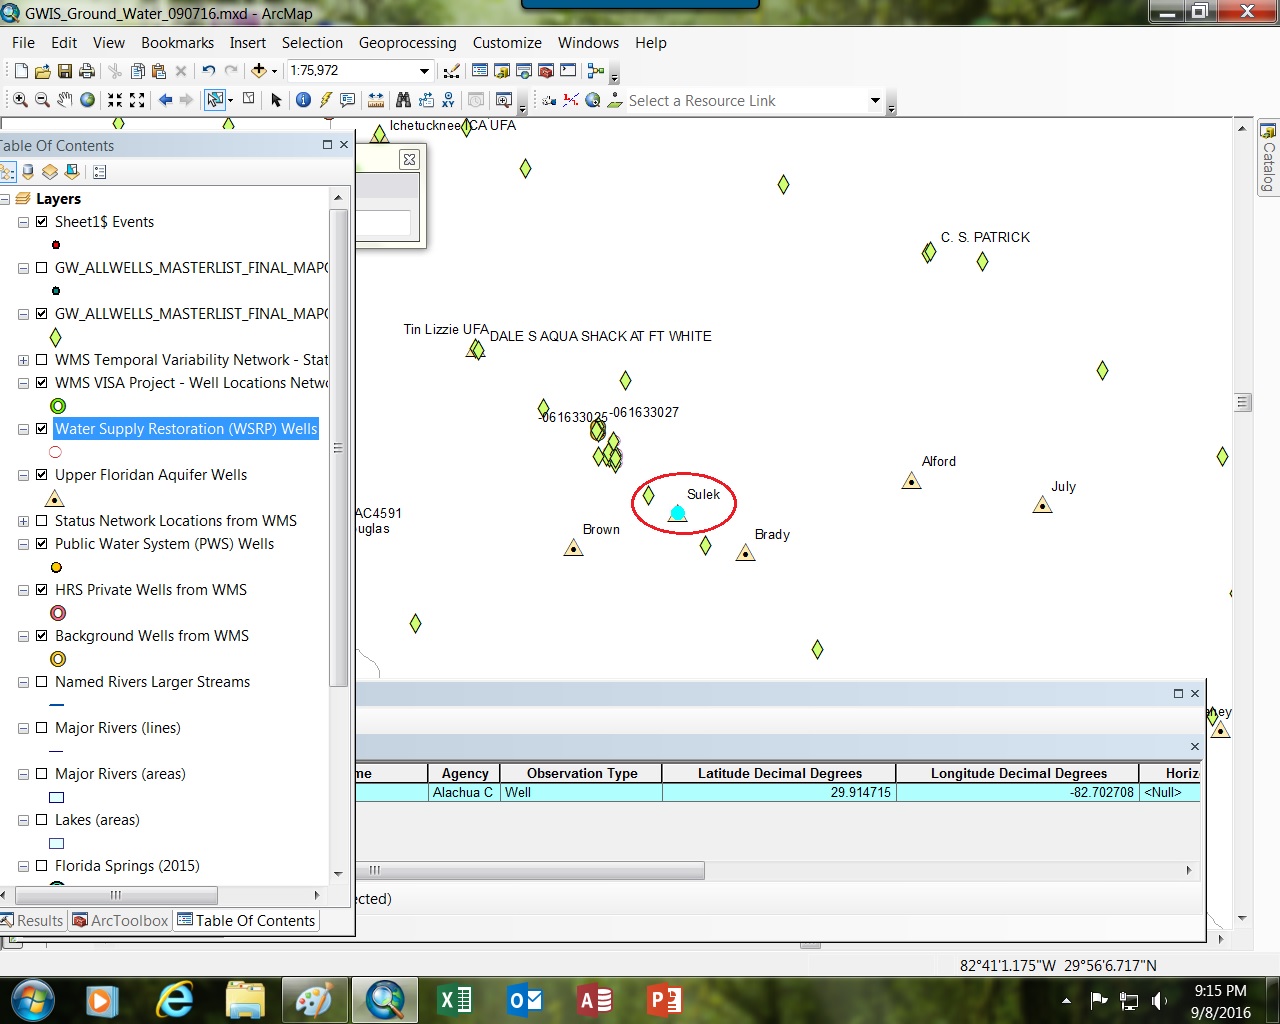Image resolution: width=1280 pixels, height=1024 pixels.
Task: Open the Find binoculars tool
Action: coord(403,100)
